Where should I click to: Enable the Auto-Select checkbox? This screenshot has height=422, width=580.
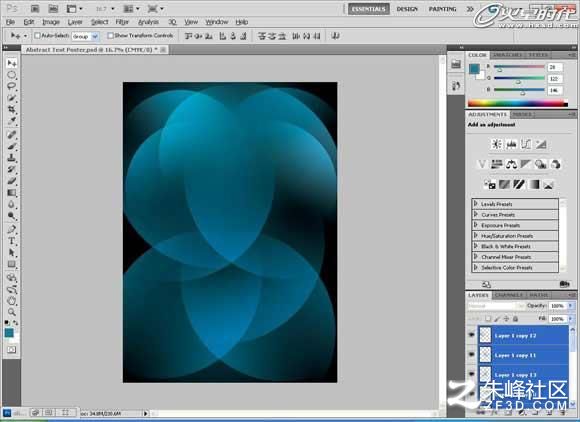tap(37, 36)
